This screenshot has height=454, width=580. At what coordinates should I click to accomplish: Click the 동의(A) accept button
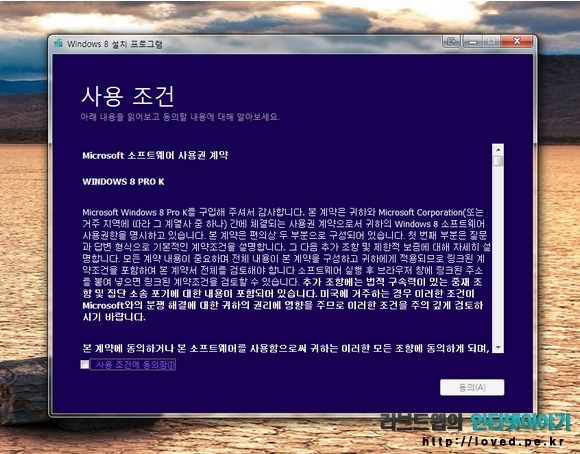[472, 387]
